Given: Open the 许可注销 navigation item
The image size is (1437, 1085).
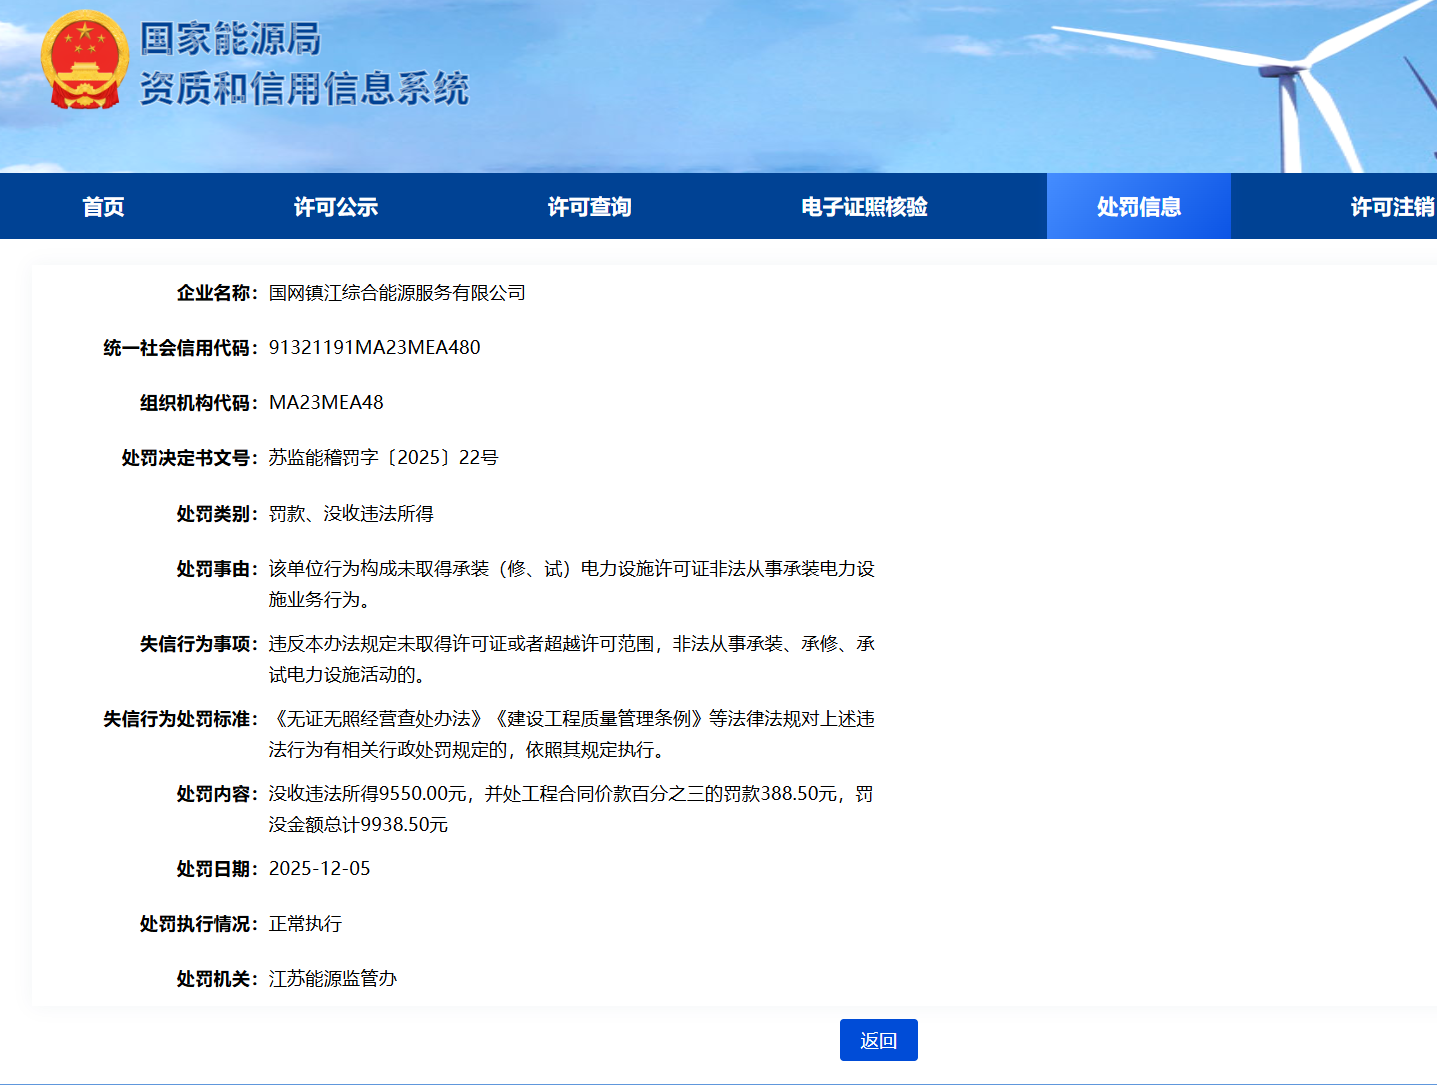Looking at the screenshot, I should point(1391,207).
